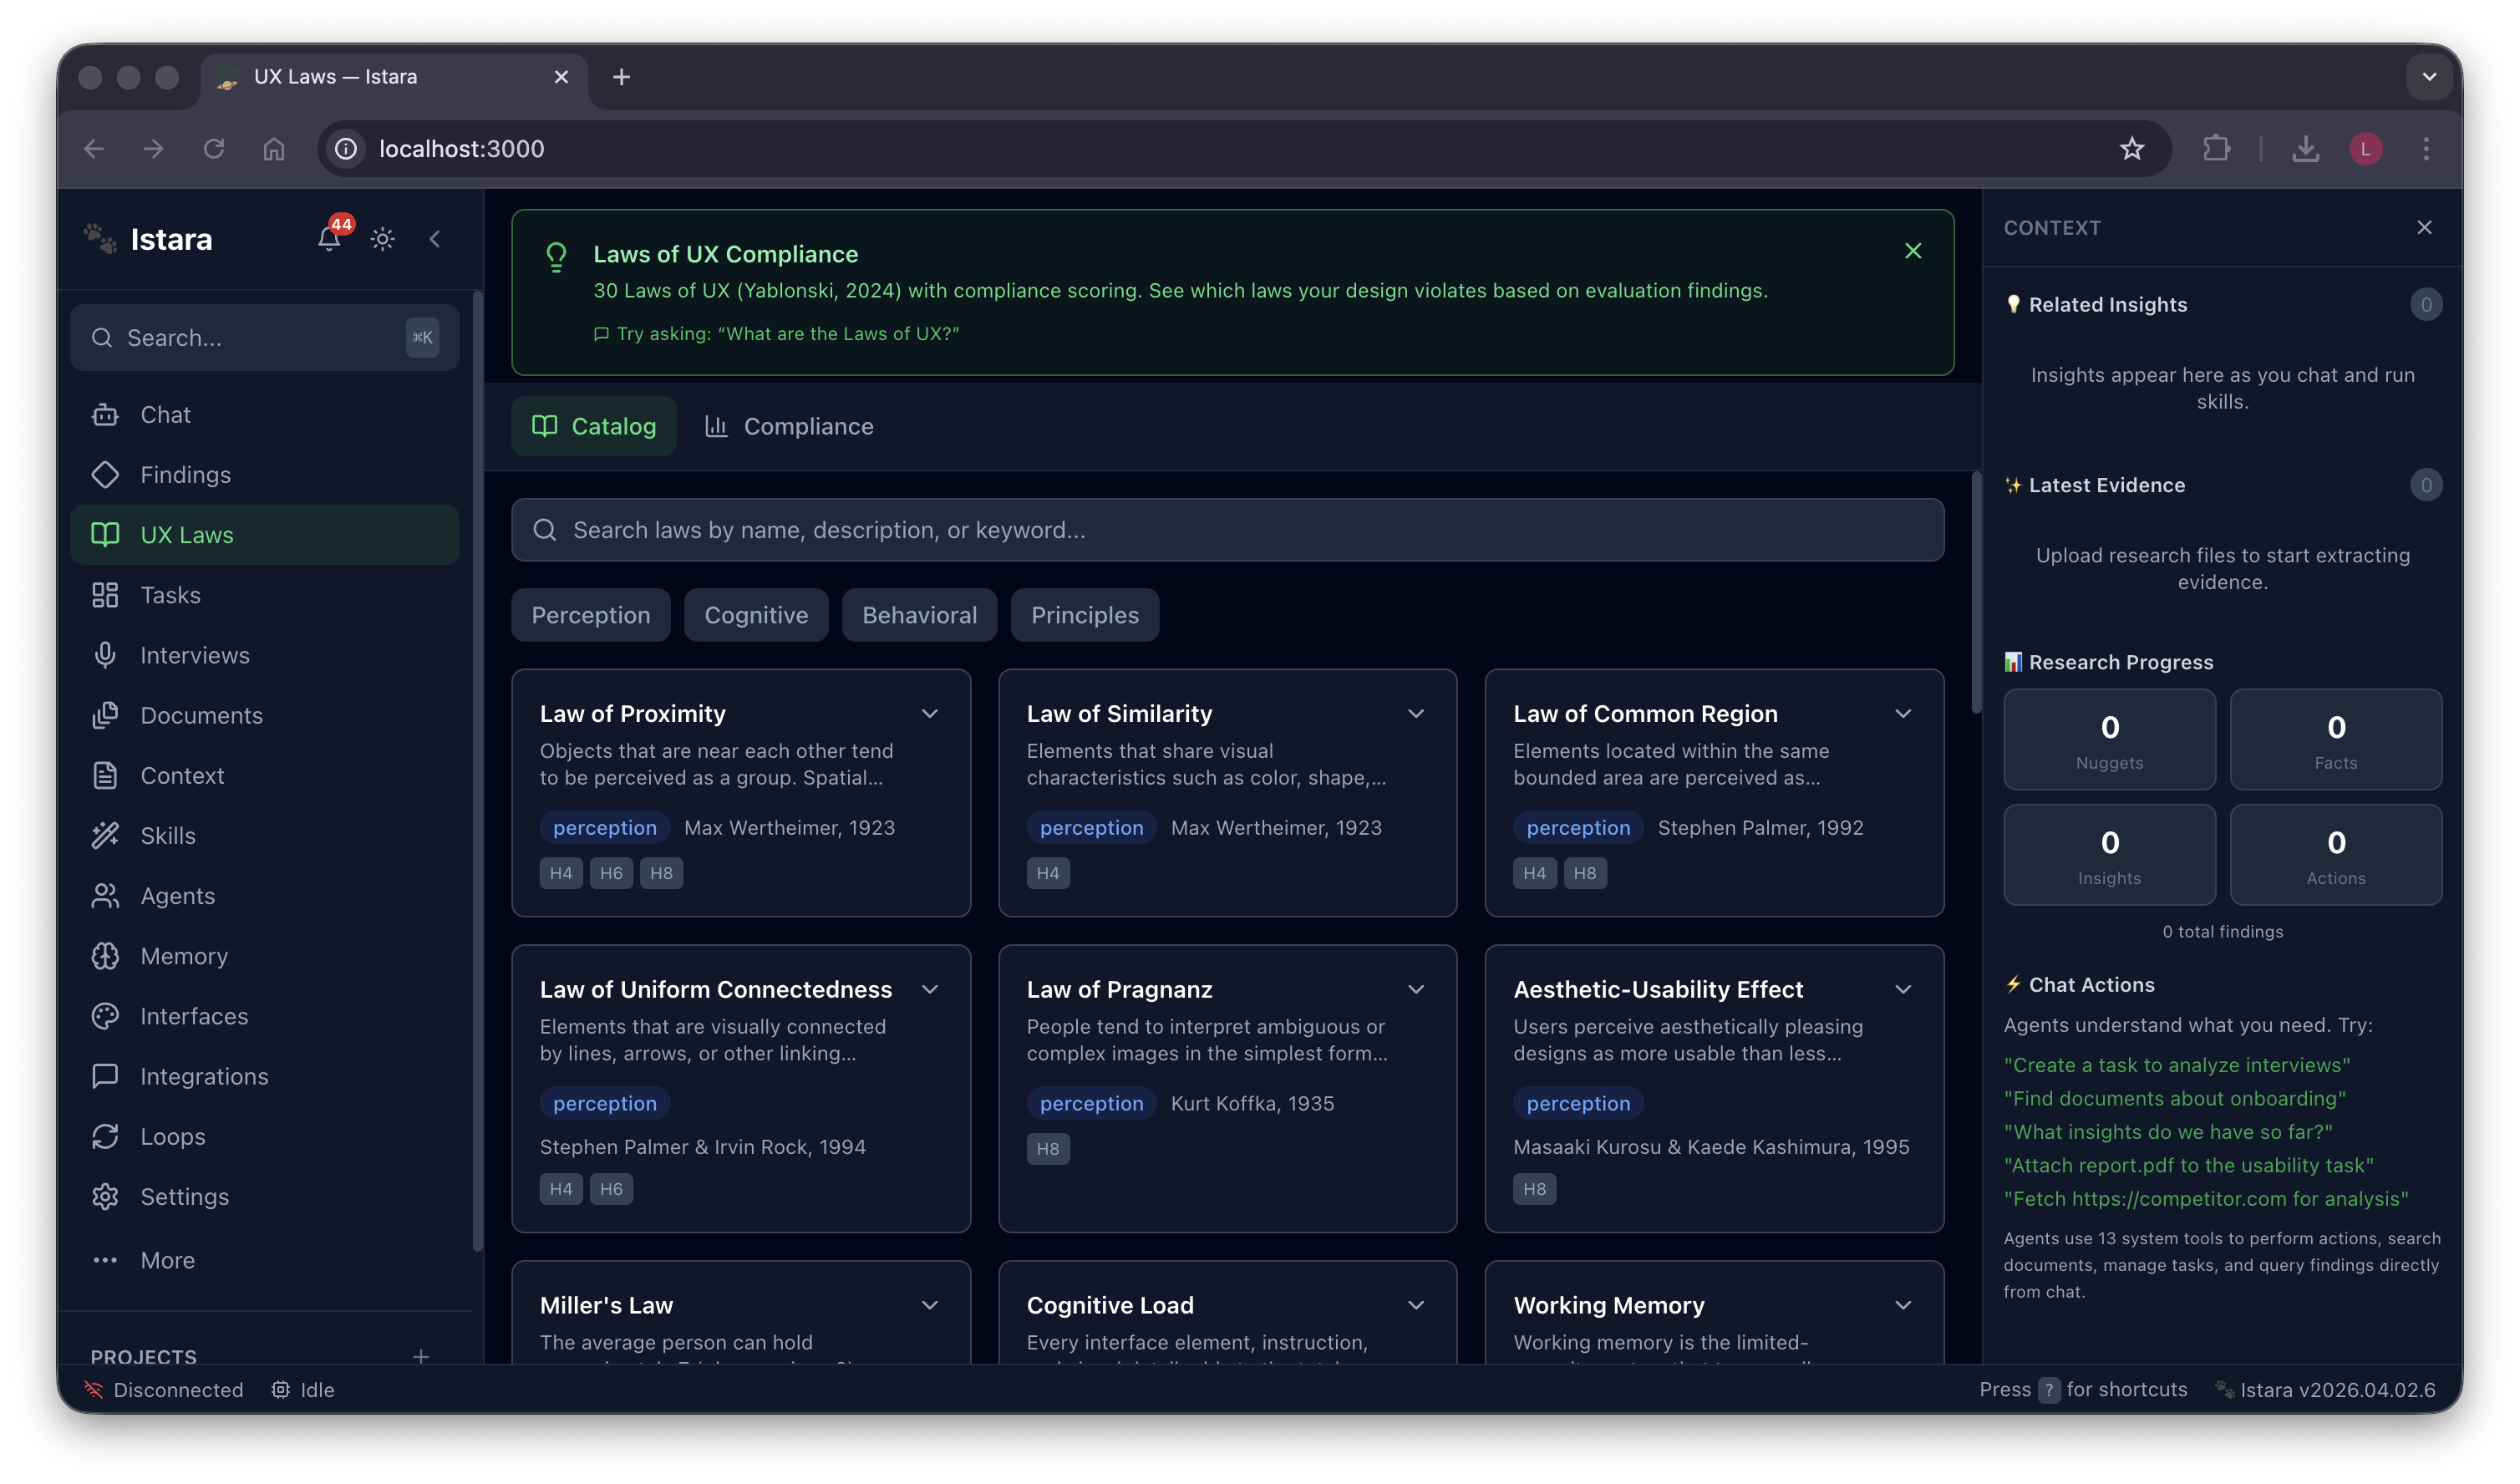Add new project with plus icon
The height and width of the screenshot is (1484, 2520).
tap(421, 1356)
